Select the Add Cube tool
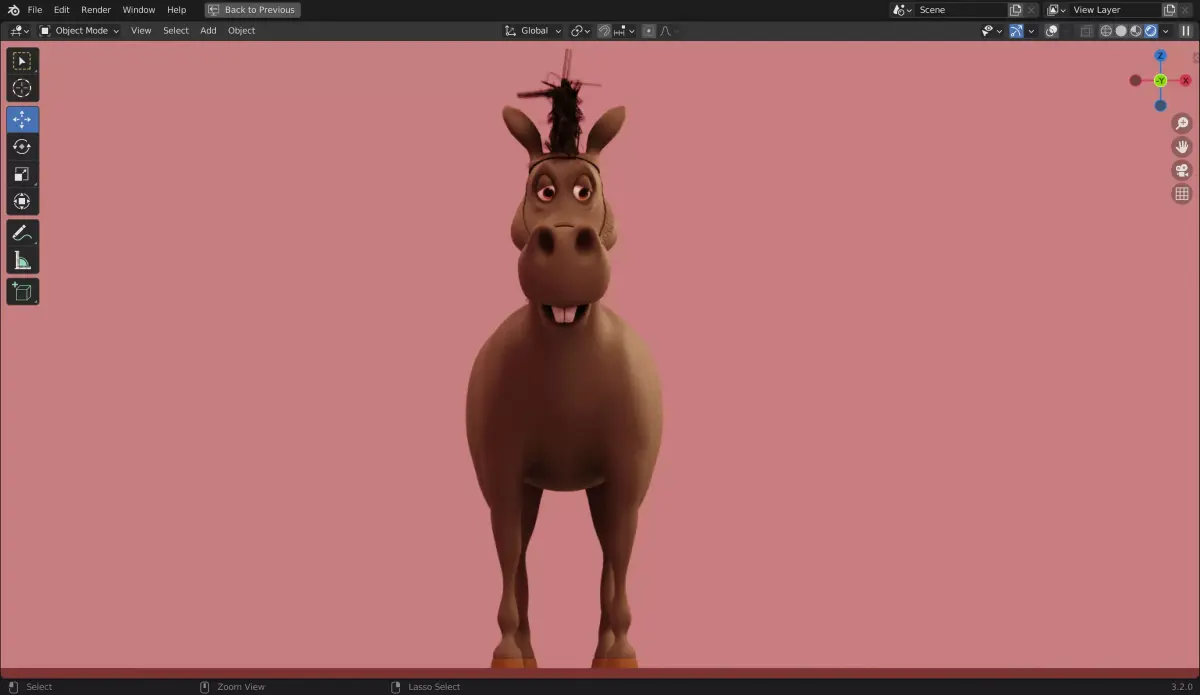The image size is (1200, 695). (x=22, y=292)
